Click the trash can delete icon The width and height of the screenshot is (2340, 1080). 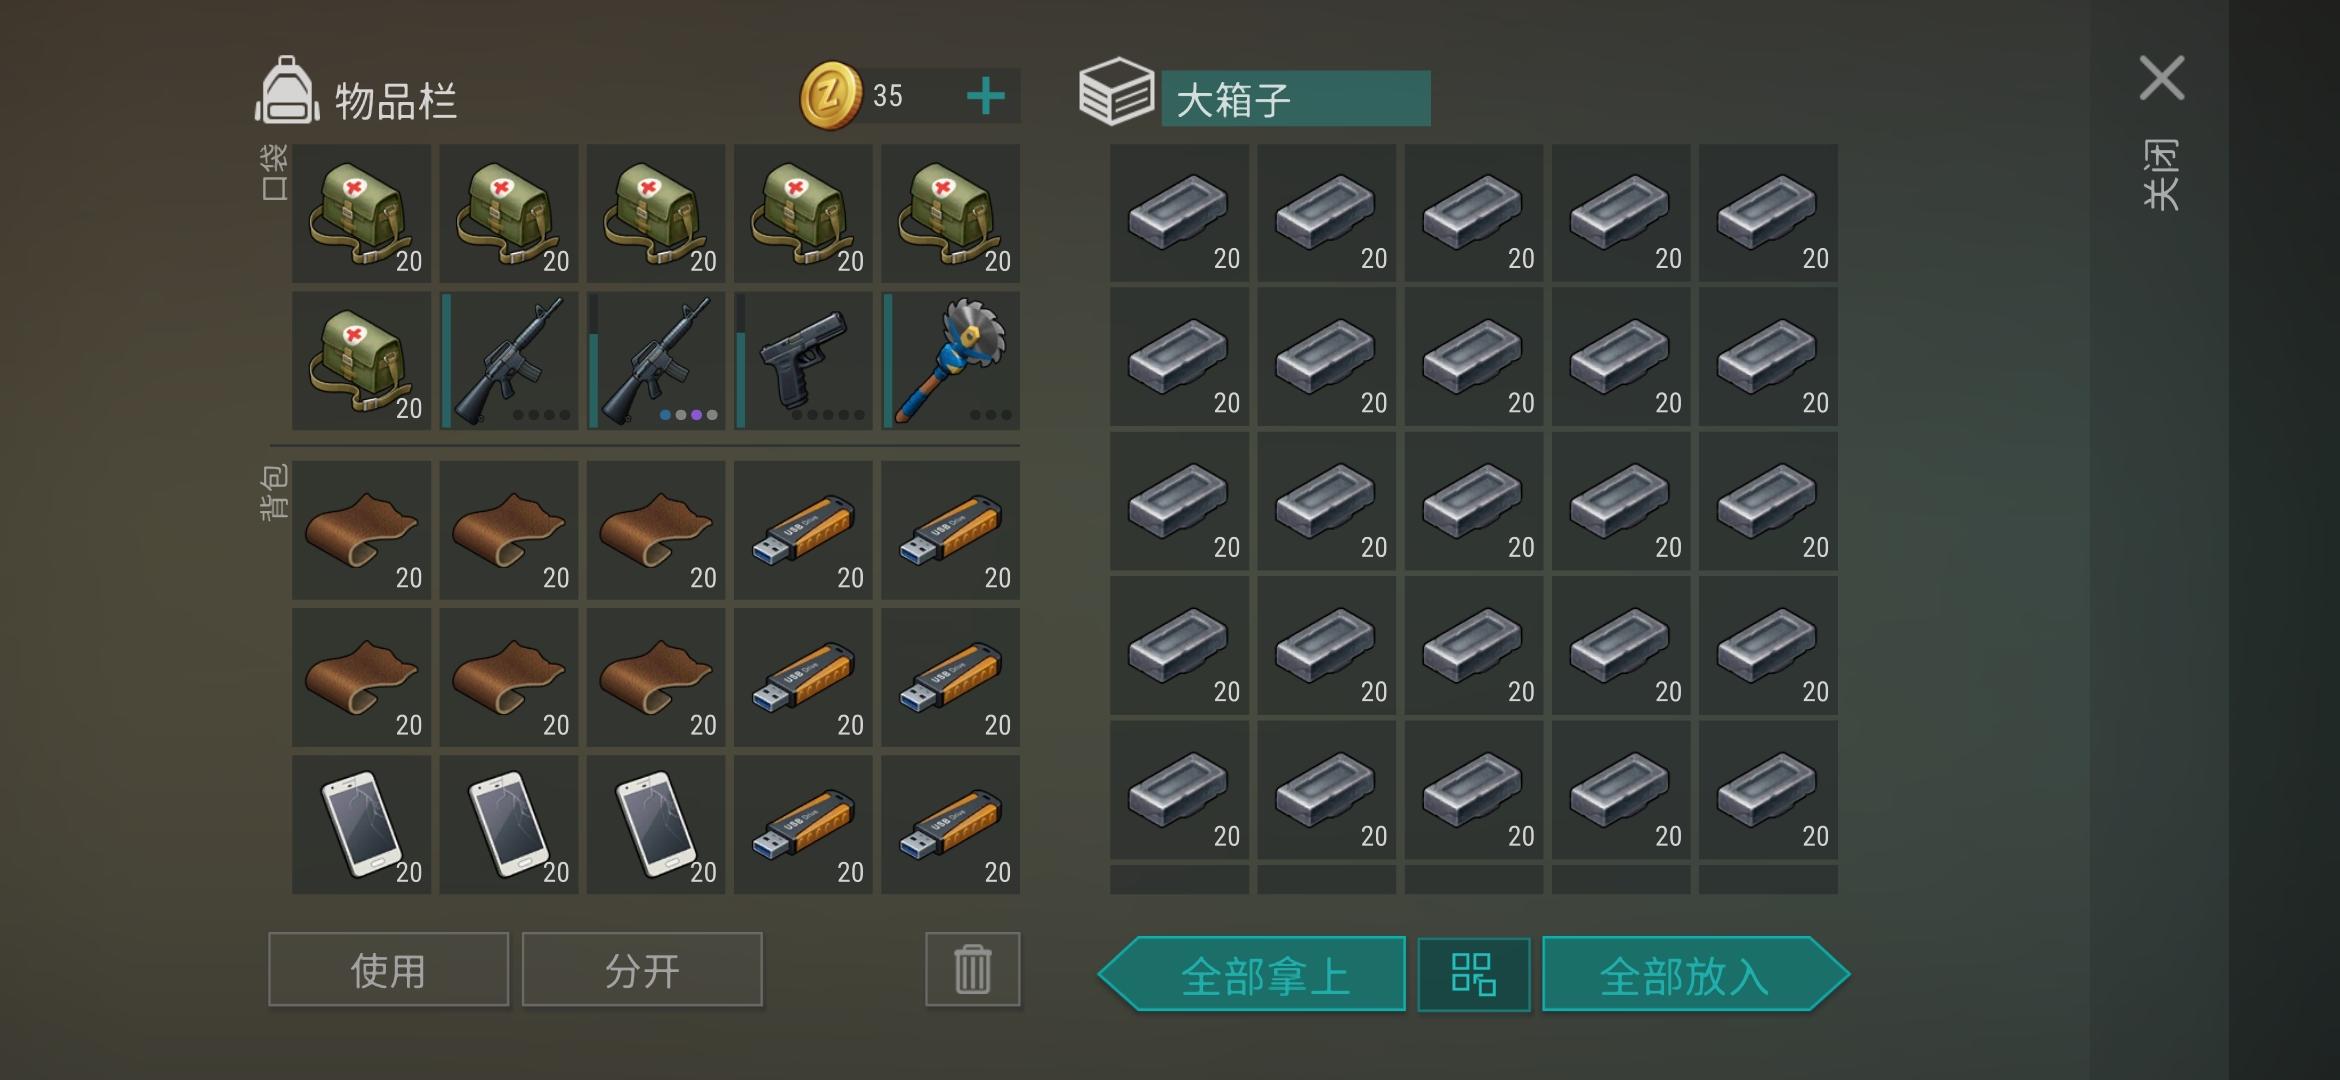(x=973, y=969)
